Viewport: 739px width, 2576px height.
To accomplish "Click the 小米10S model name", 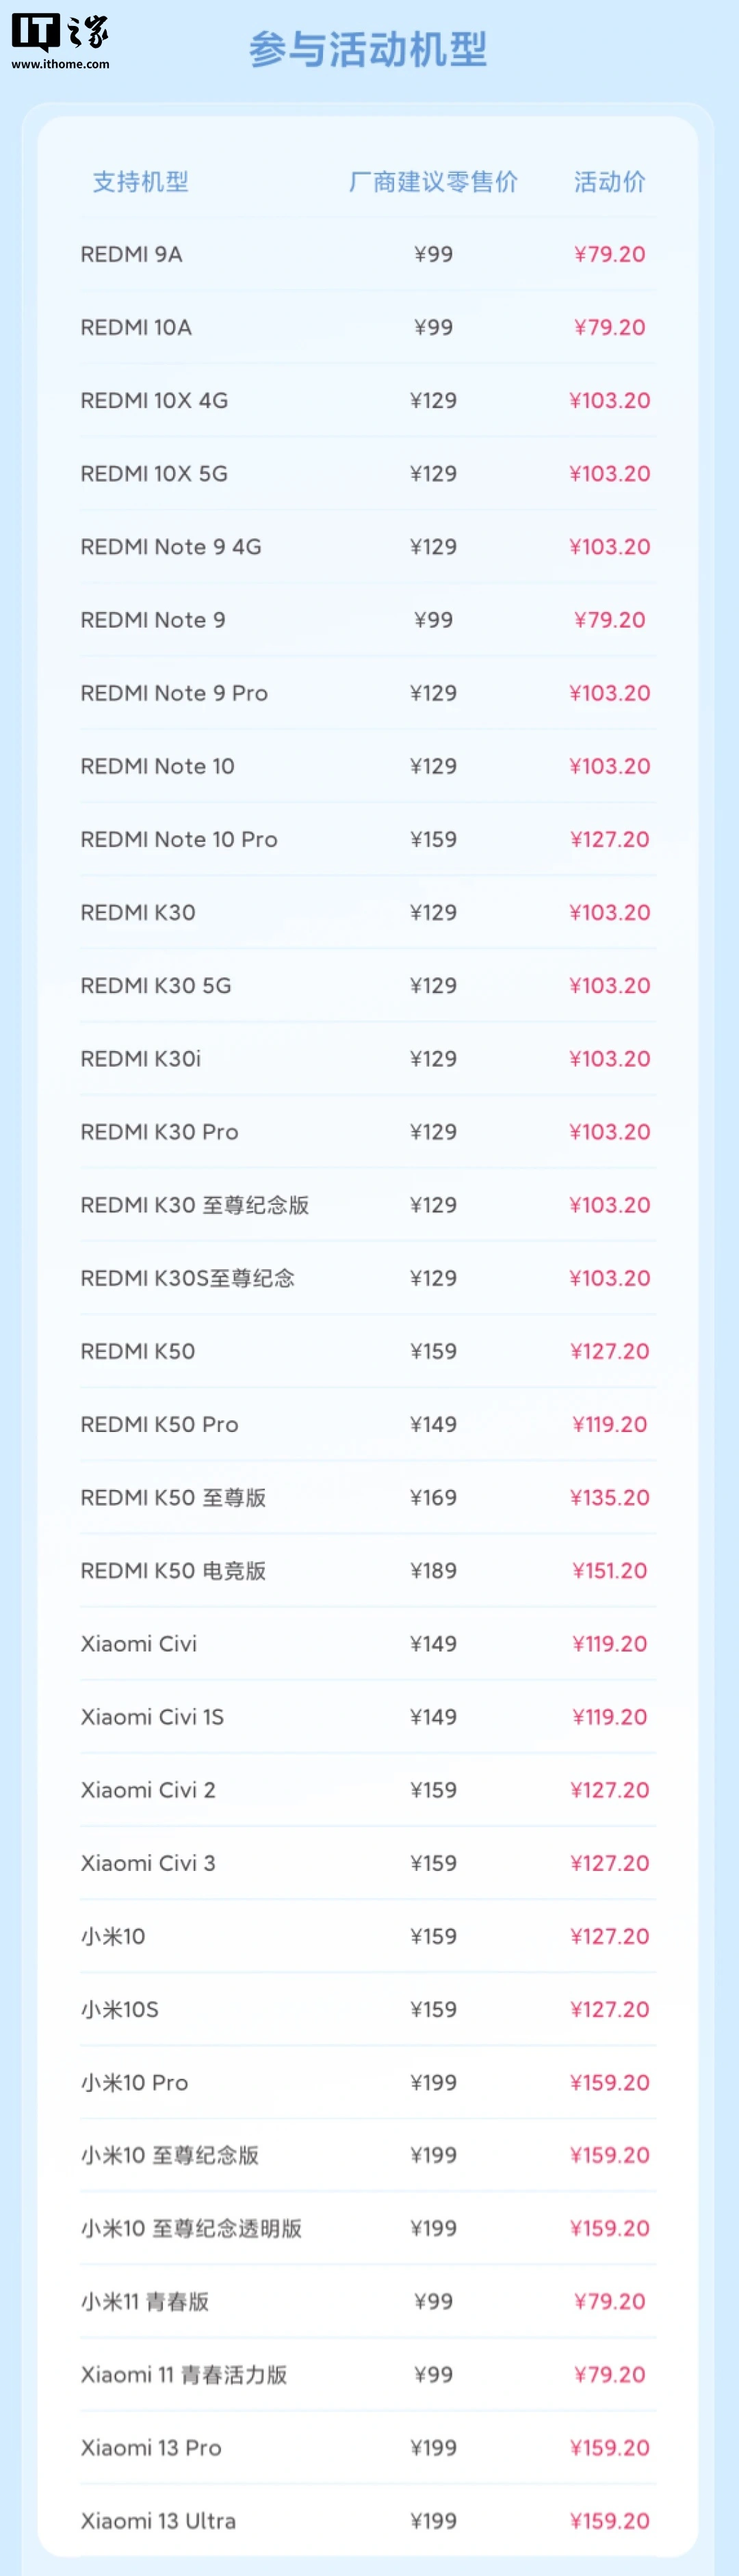I will [119, 2009].
